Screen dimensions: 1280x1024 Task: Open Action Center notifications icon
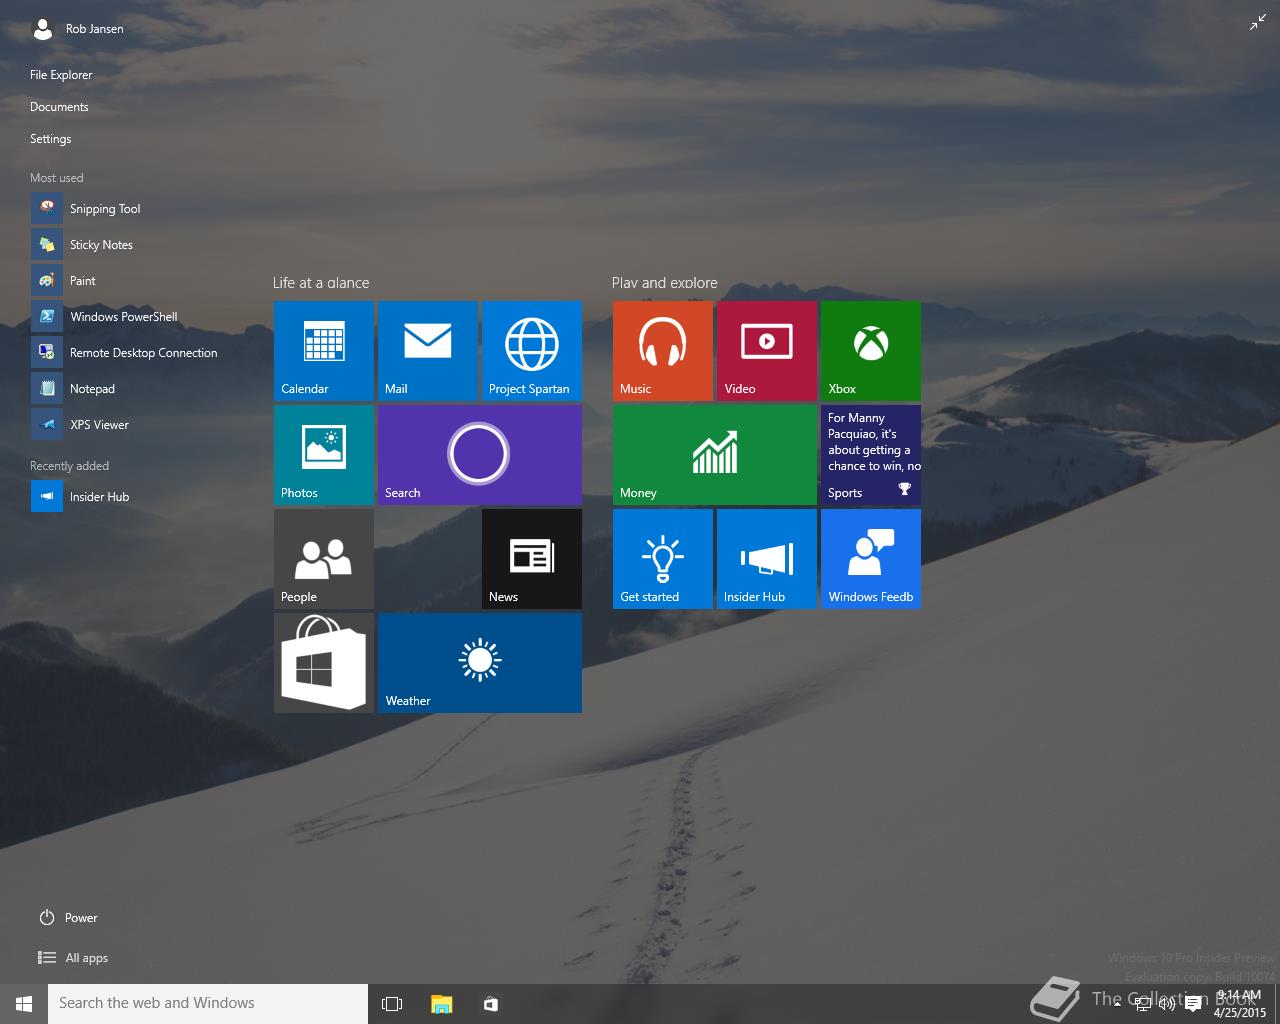click(1193, 1004)
